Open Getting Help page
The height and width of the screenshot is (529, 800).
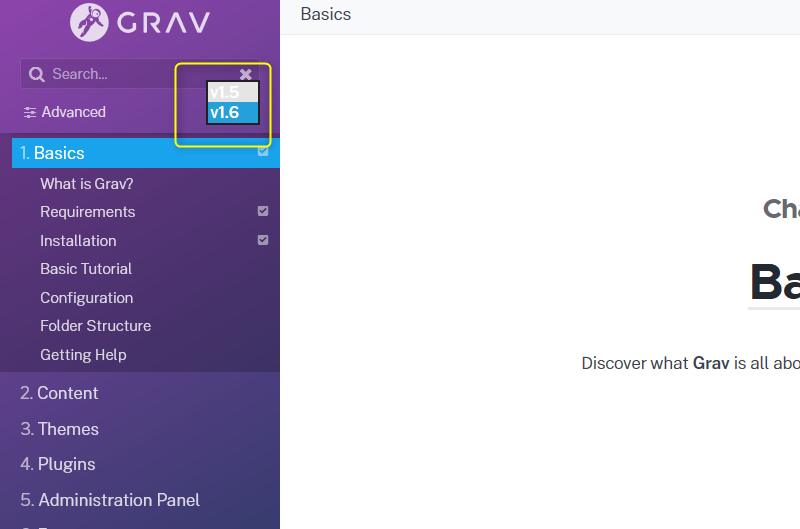tap(83, 355)
